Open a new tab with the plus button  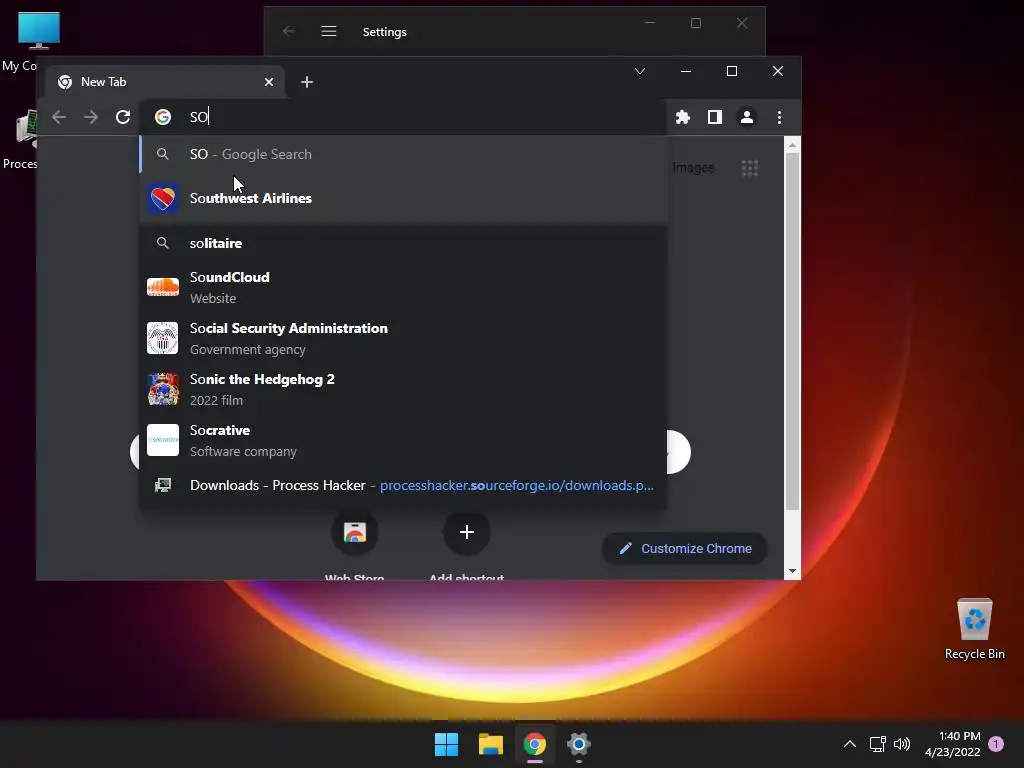tap(307, 82)
